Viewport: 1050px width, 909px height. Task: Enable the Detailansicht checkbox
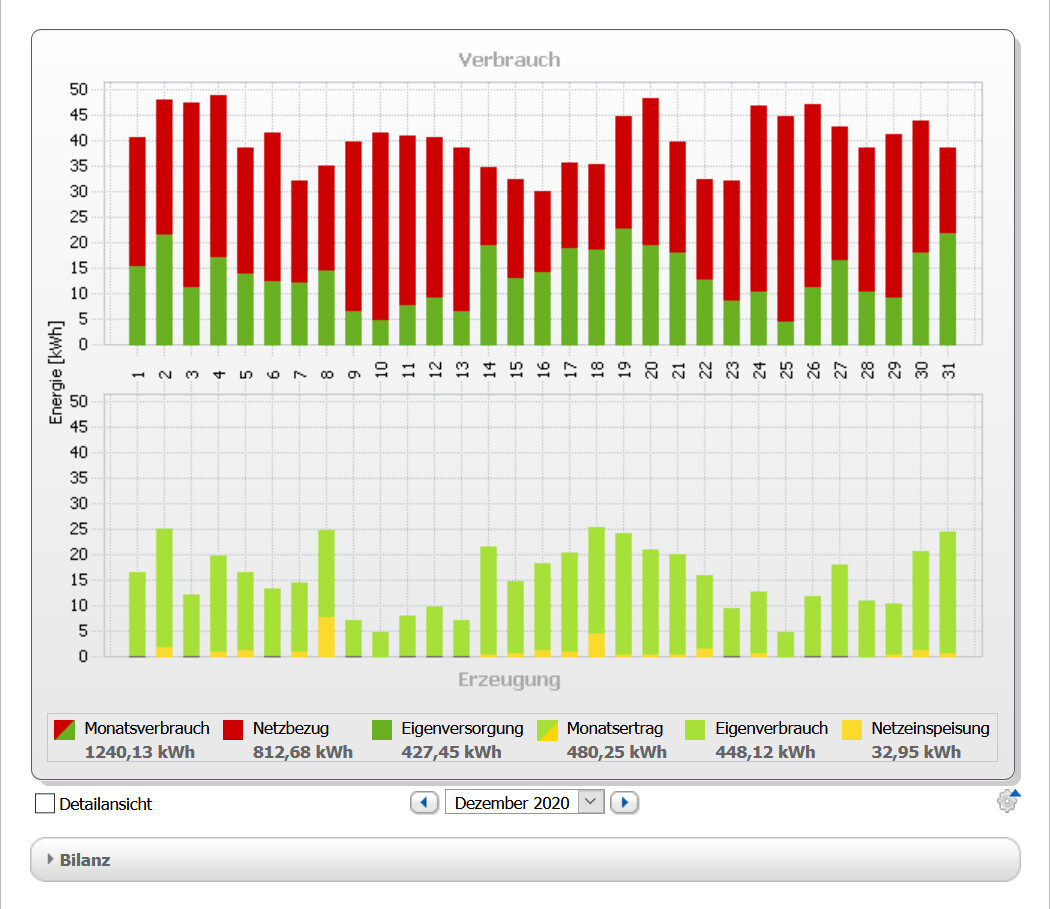[45, 803]
